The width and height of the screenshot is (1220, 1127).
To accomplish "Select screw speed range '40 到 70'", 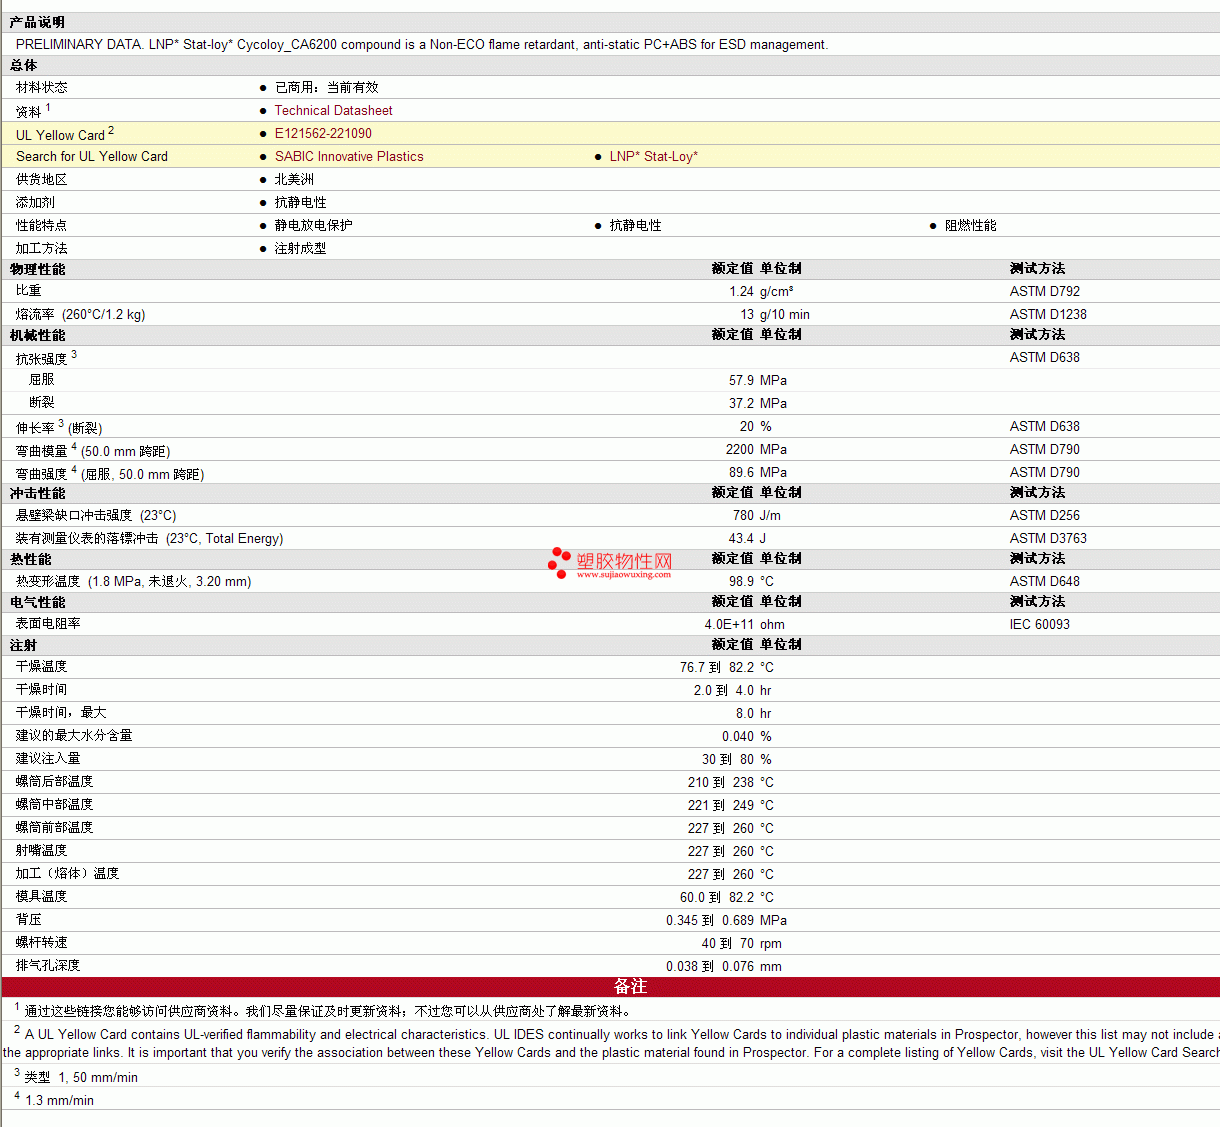I will pos(728,943).
